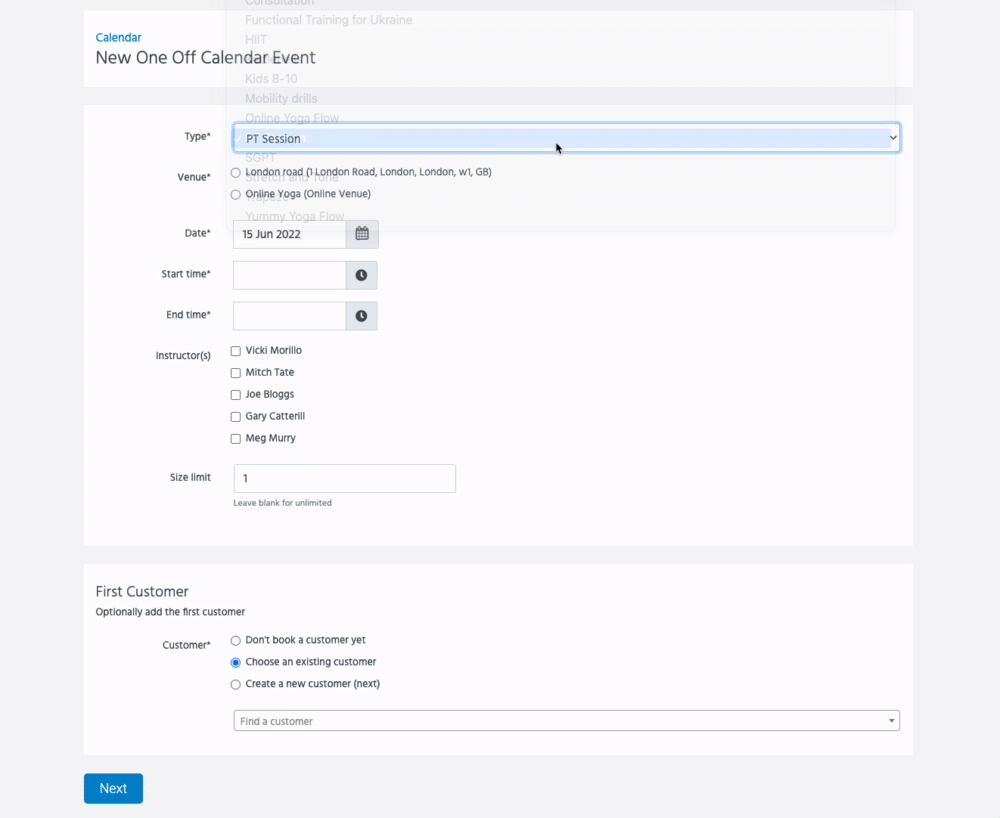
Task: Check the Mitch Tate instructor box
Action: coord(236,373)
